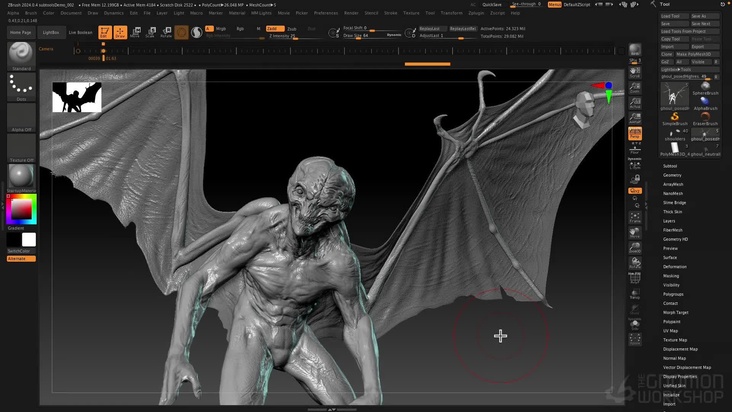Open LightBox browser

pos(50,32)
